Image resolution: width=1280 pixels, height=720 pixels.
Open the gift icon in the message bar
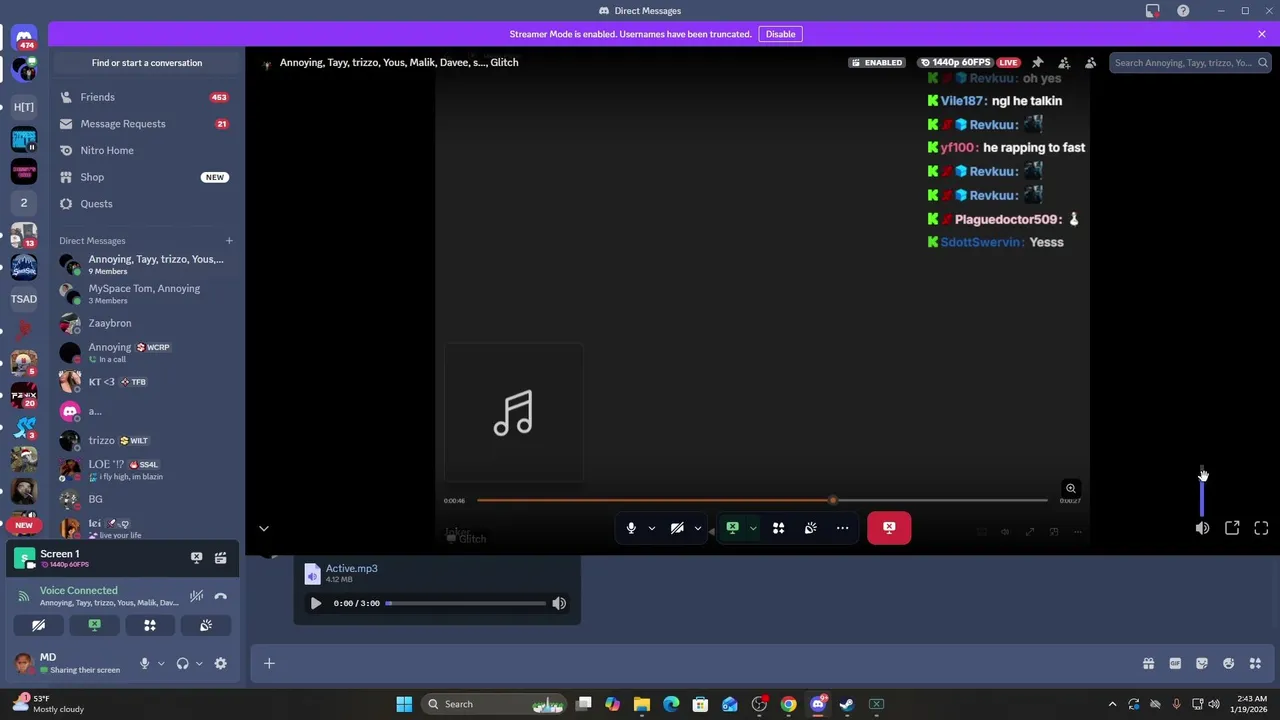pyautogui.click(x=1148, y=663)
